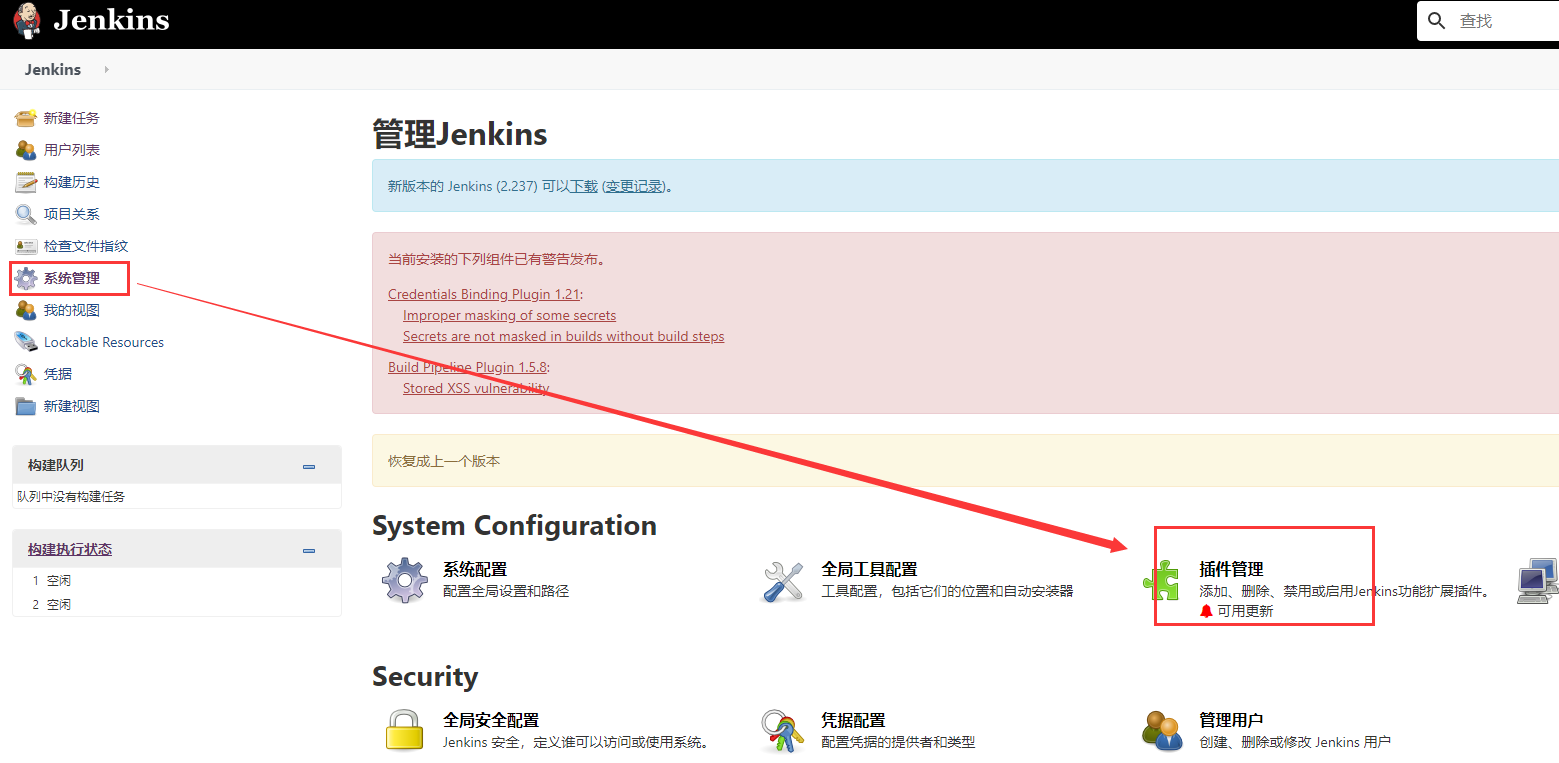Image resolution: width=1559 pixels, height=763 pixels.
Task: Click the 凭据 keys icon in sidebar
Action: click(x=26, y=374)
